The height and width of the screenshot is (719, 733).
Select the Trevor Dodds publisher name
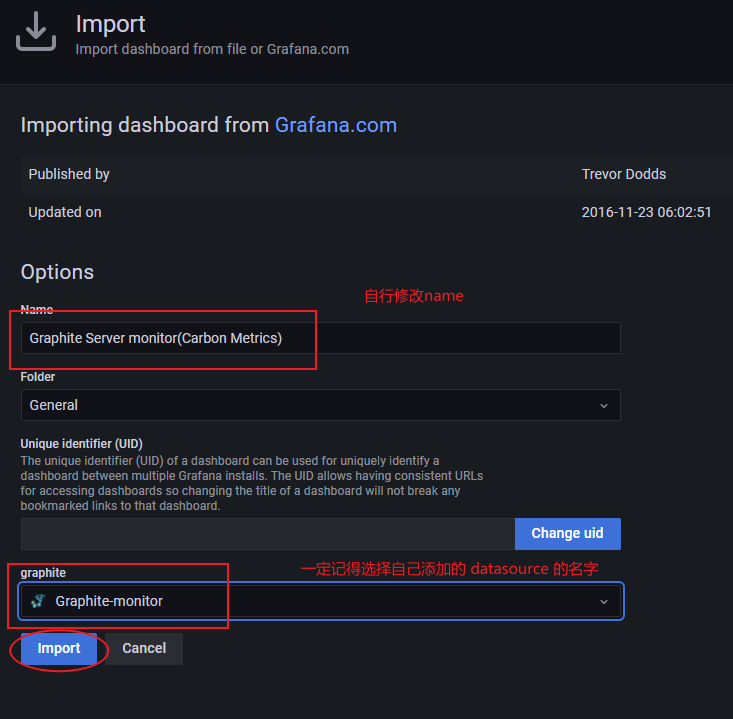tap(623, 174)
